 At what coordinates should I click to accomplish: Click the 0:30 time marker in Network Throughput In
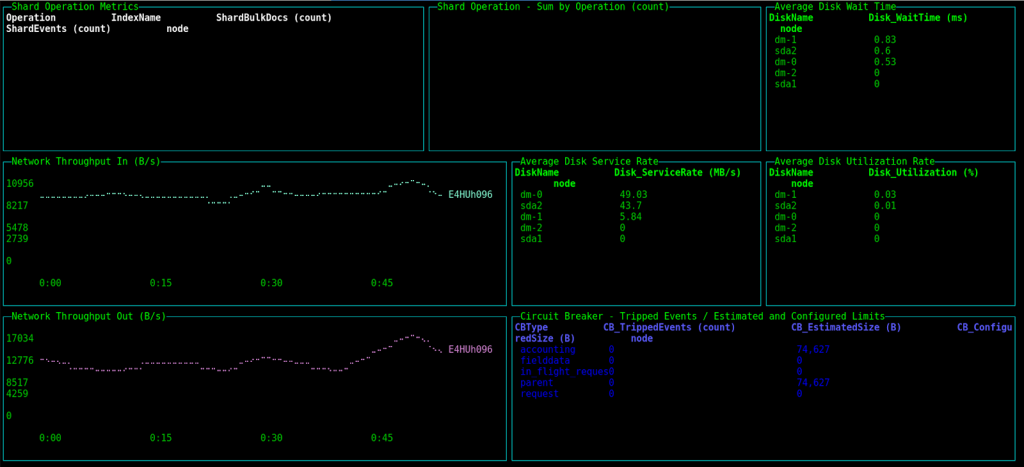pos(271,283)
